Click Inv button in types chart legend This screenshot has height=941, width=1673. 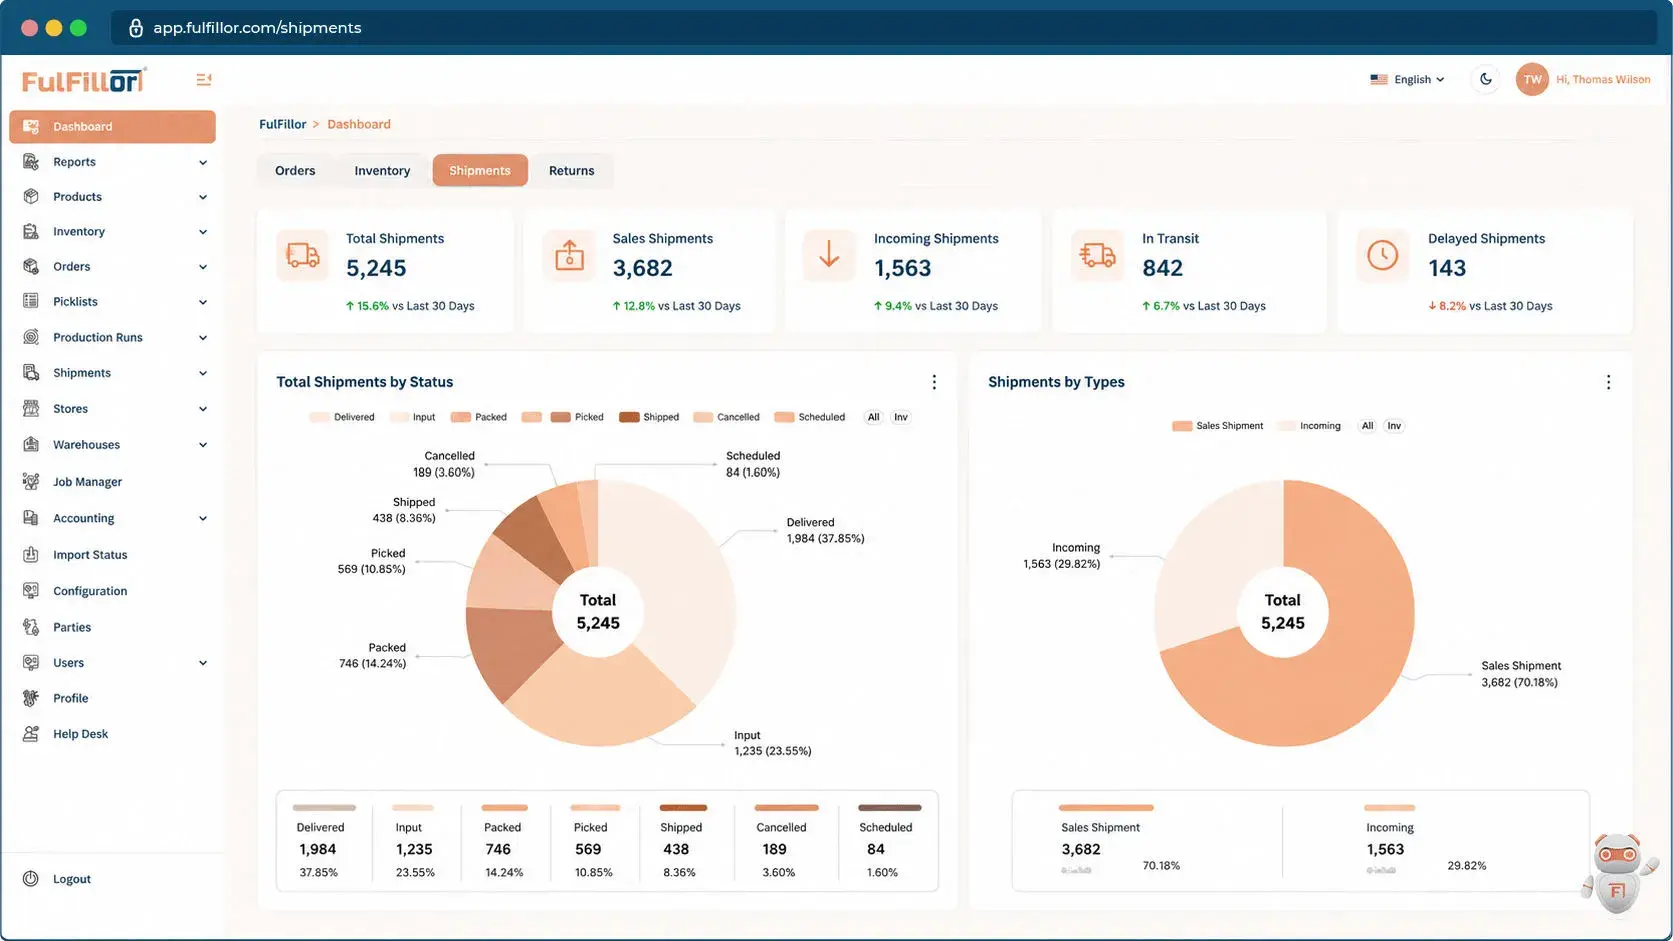tap(1394, 426)
